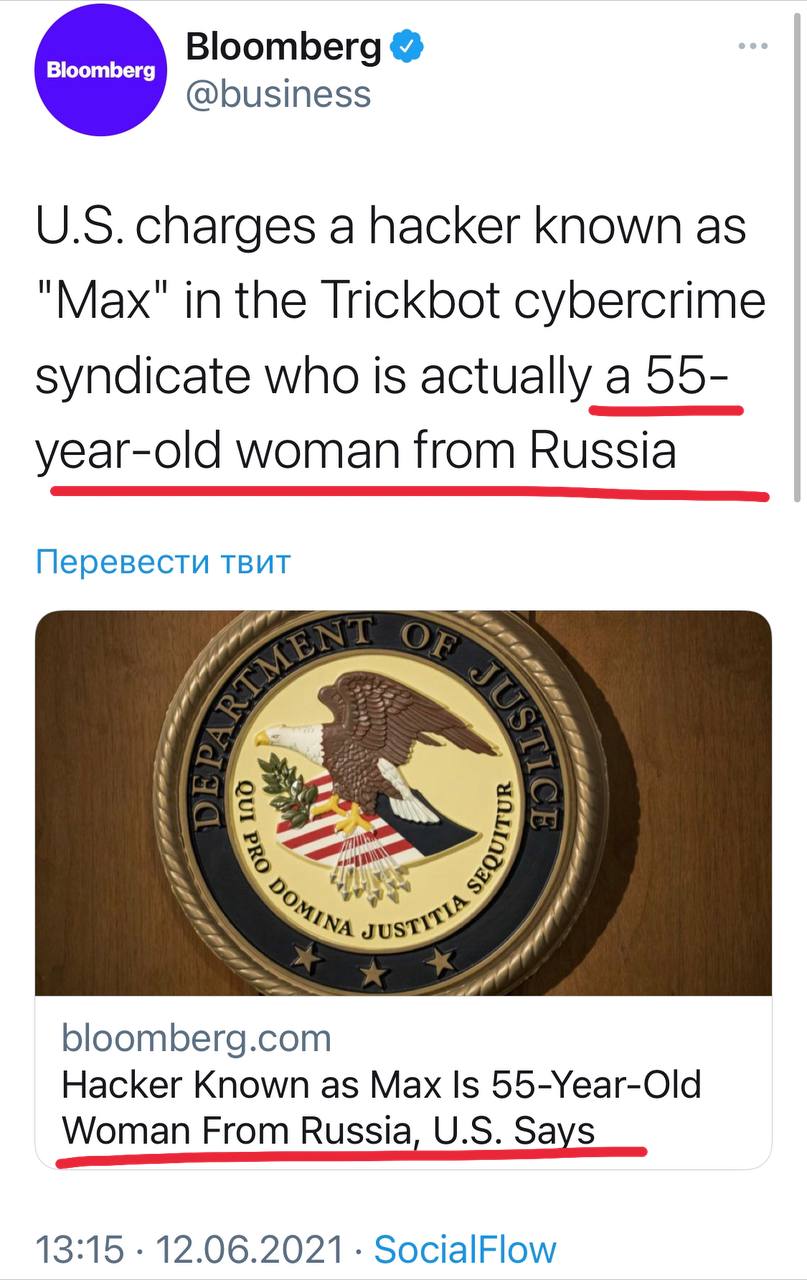The image size is (807, 1280).
Task: Click 'Woman From Russia, U.S. Says' headline line
Action: (328, 1130)
